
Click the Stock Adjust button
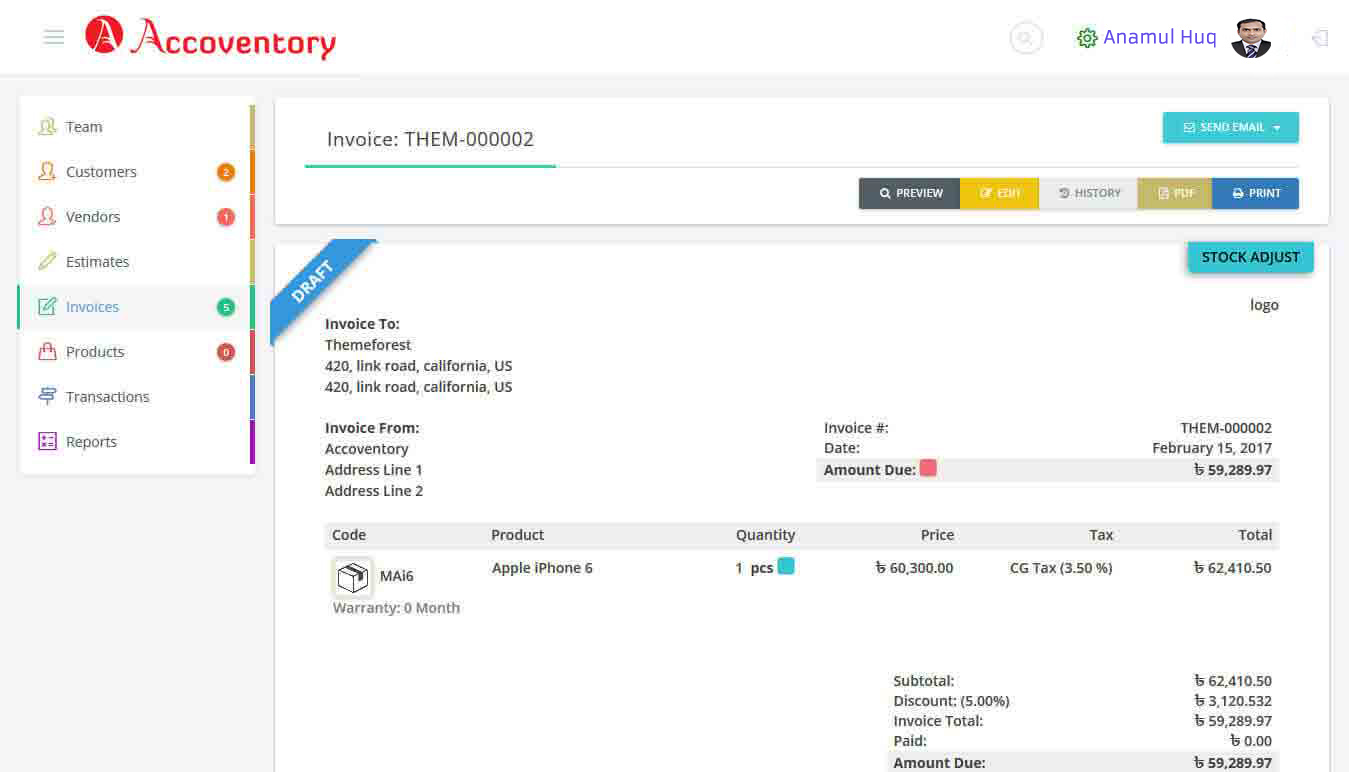click(1251, 257)
